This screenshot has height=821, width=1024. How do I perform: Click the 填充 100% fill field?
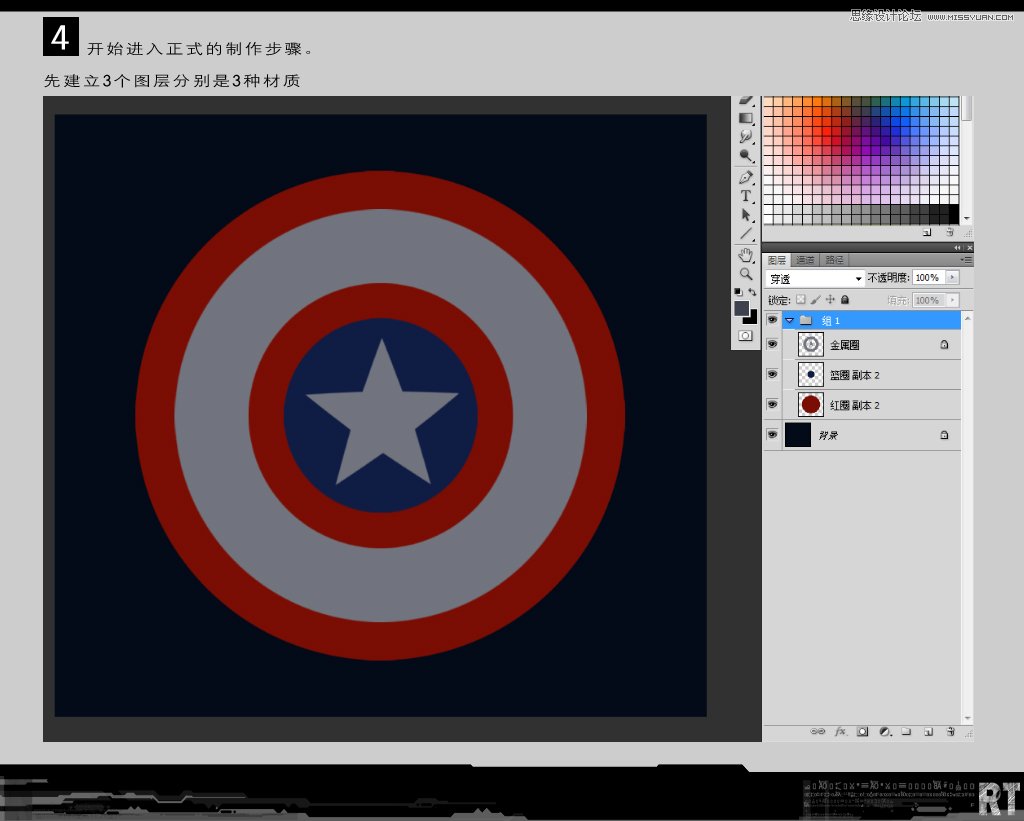[929, 300]
